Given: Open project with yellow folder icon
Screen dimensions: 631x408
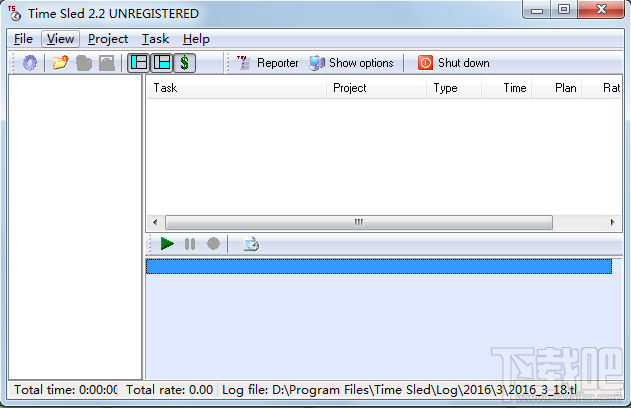Looking at the screenshot, I should coord(60,63).
